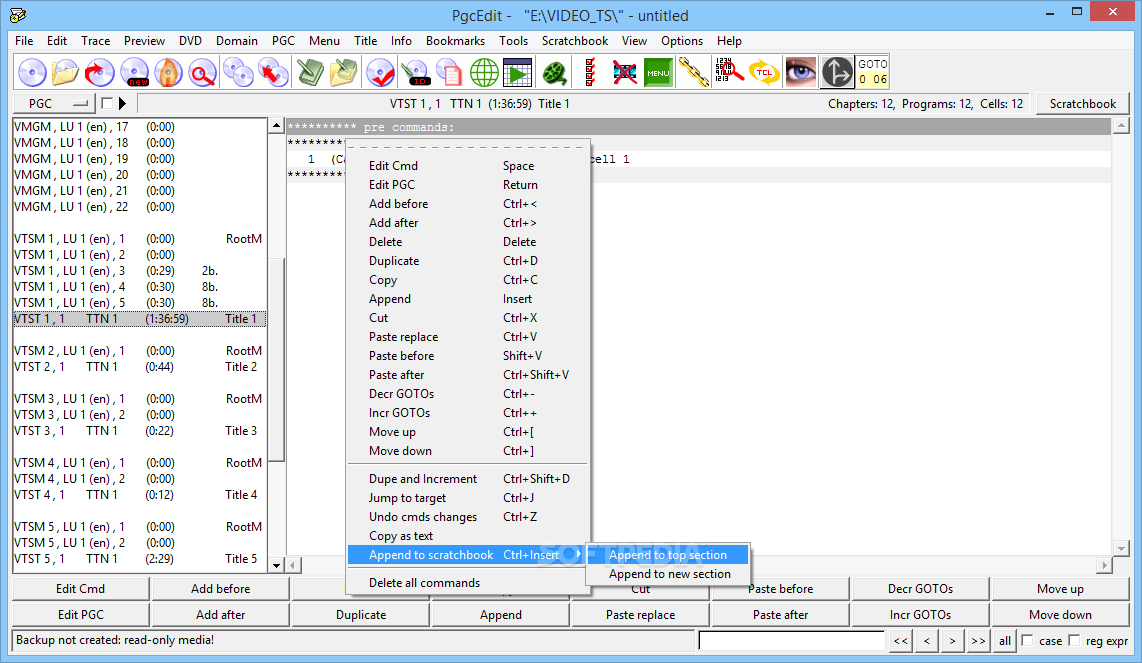Image resolution: width=1142 pixels, height=663 pixels.
Task: Click the yellow TCL arrows icon
Action: pos(764,72)
